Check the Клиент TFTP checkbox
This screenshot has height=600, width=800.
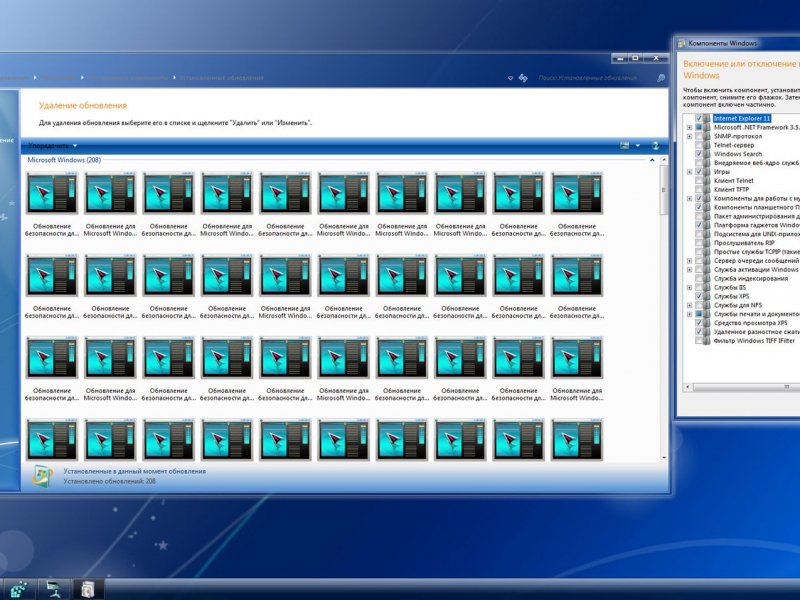698,189
